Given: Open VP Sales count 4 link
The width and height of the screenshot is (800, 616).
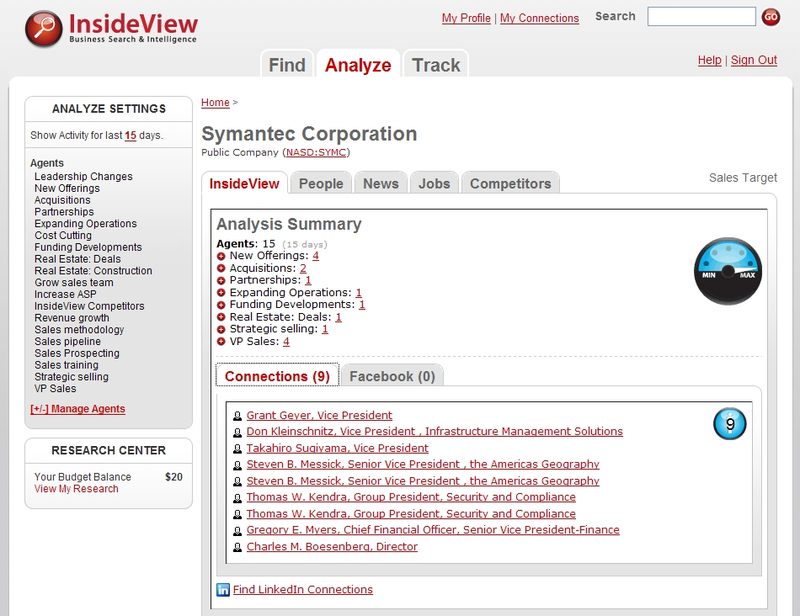Looking at the screenshot, I should (286, 341).
